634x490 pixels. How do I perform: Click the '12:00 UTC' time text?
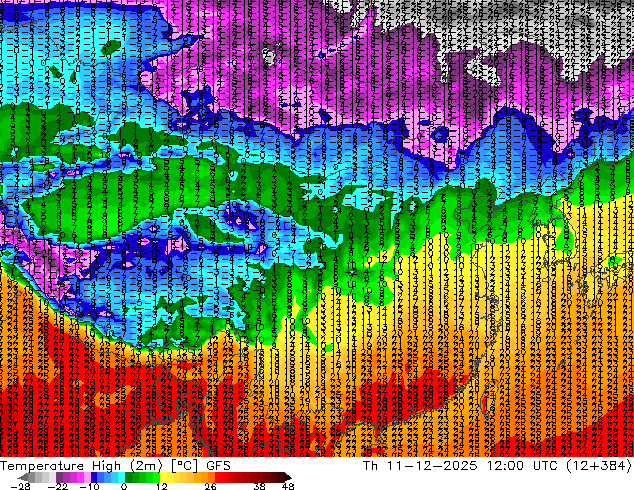click(522, 466)
